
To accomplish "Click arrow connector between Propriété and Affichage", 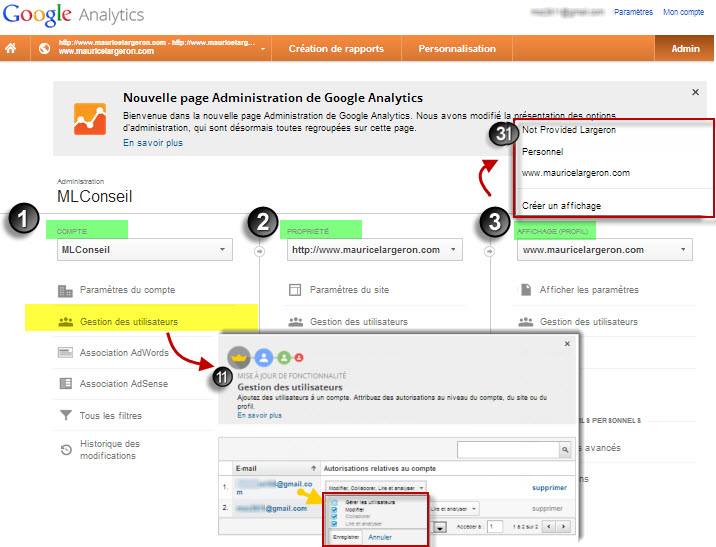I will pos(489,251).
